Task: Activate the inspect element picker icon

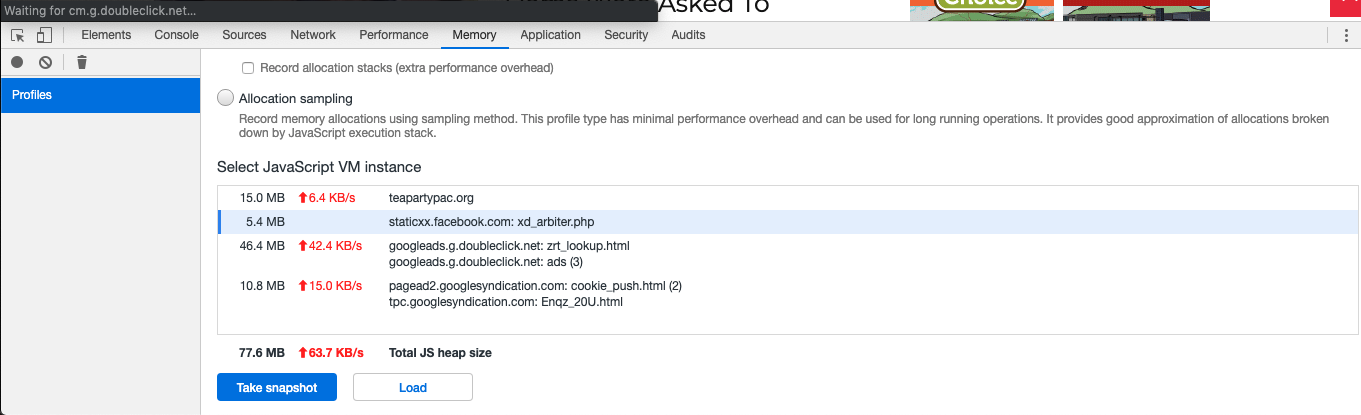Action: click(x=18, y=35)
